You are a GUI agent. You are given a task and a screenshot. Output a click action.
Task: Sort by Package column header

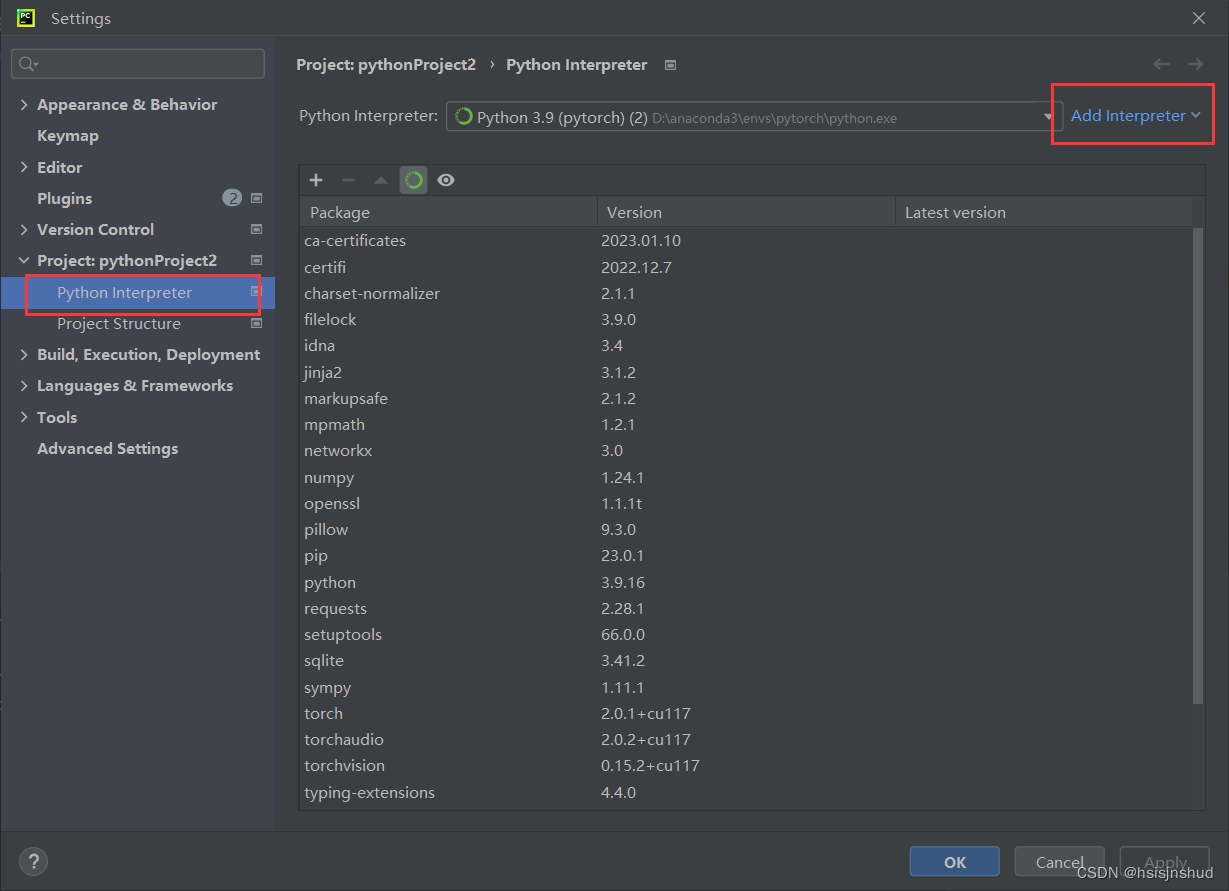point(448,212)
